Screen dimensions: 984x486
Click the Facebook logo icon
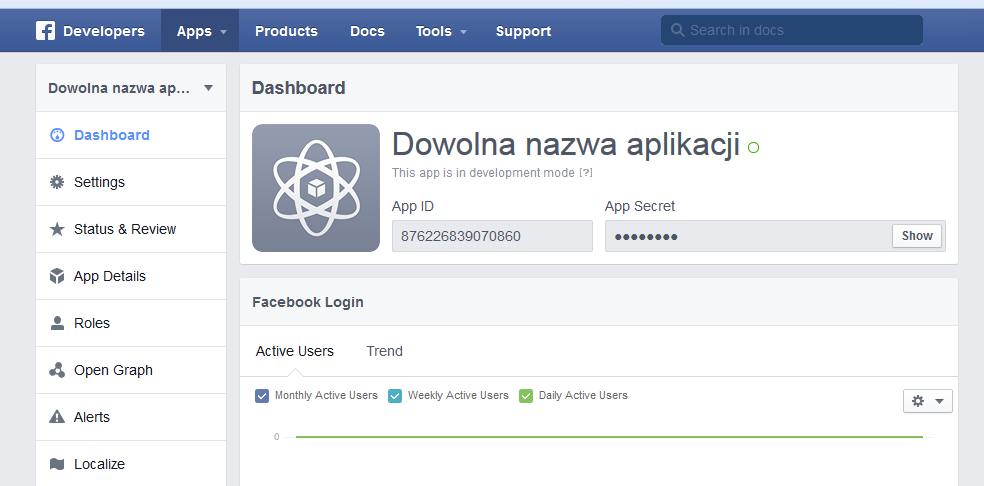tap(45, 31)
